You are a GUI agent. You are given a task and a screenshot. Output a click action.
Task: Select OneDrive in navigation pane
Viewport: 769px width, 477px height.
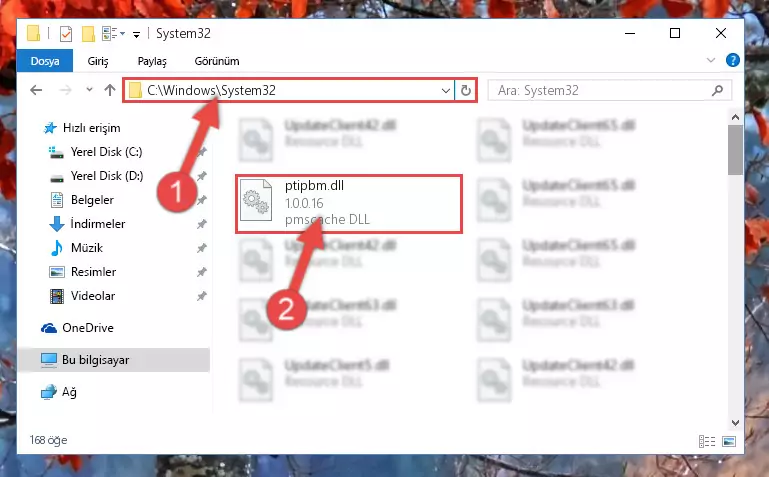coord(88,328)
